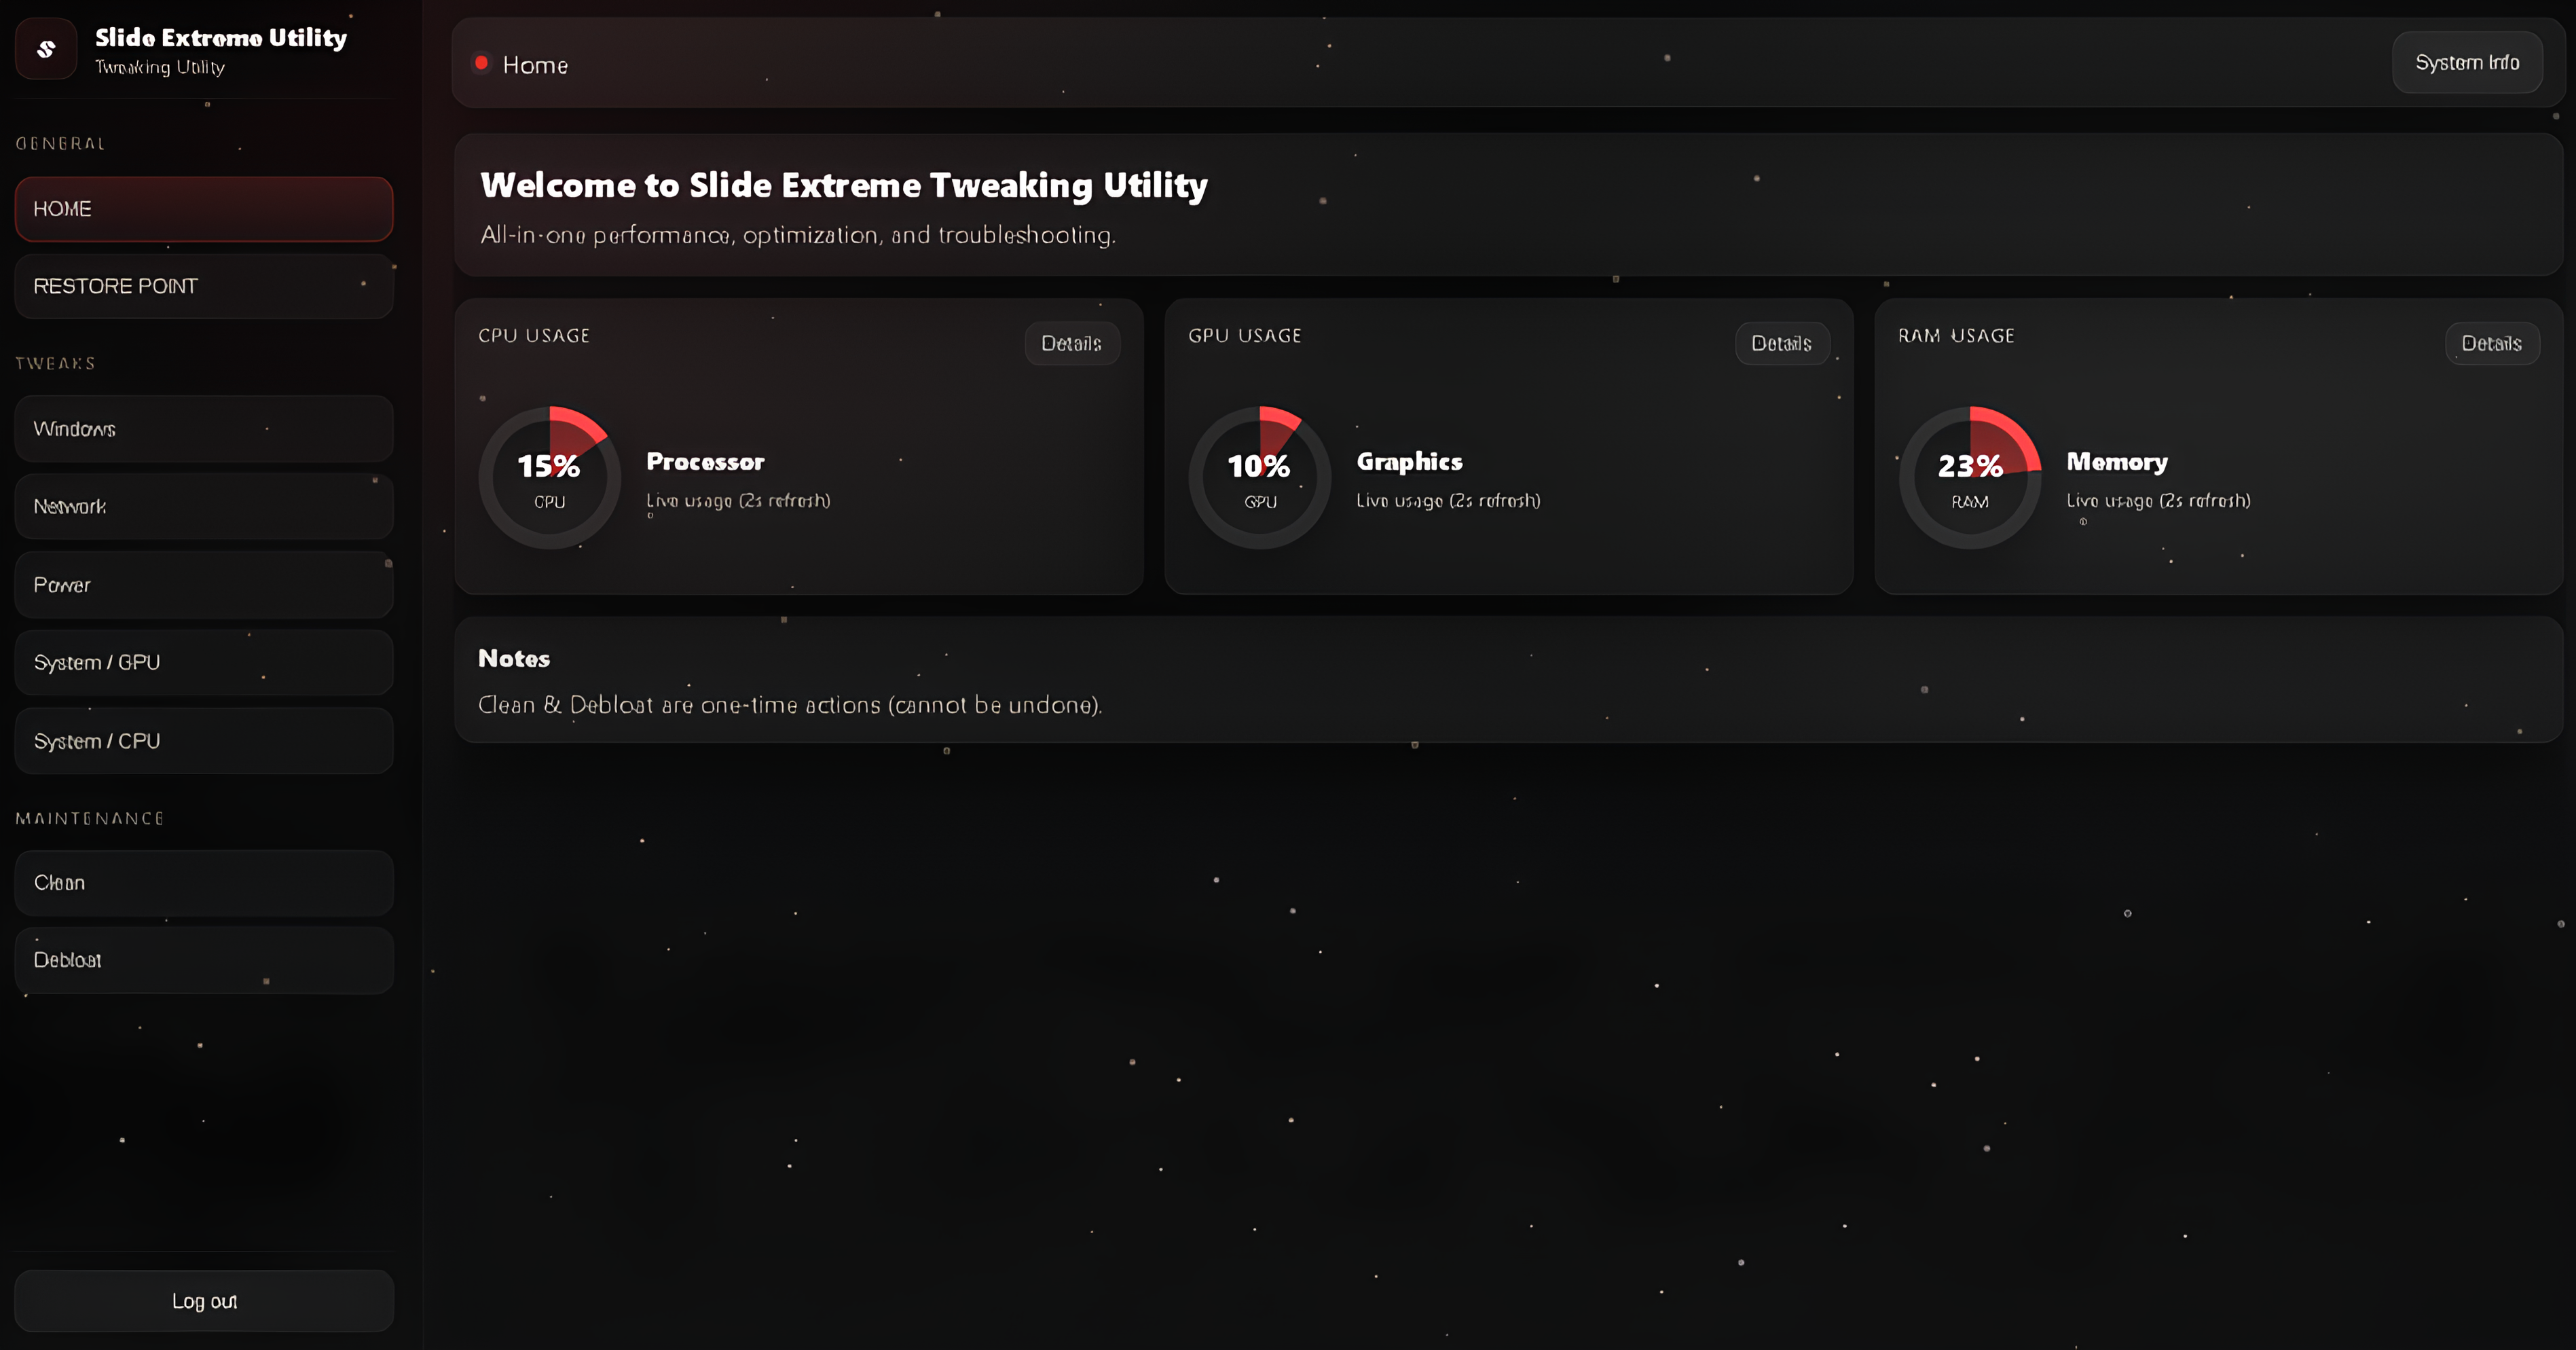Click the GPU usage circular gauge
2576x1350 pixels.
pyautogui.click(x=1259, y=477)
